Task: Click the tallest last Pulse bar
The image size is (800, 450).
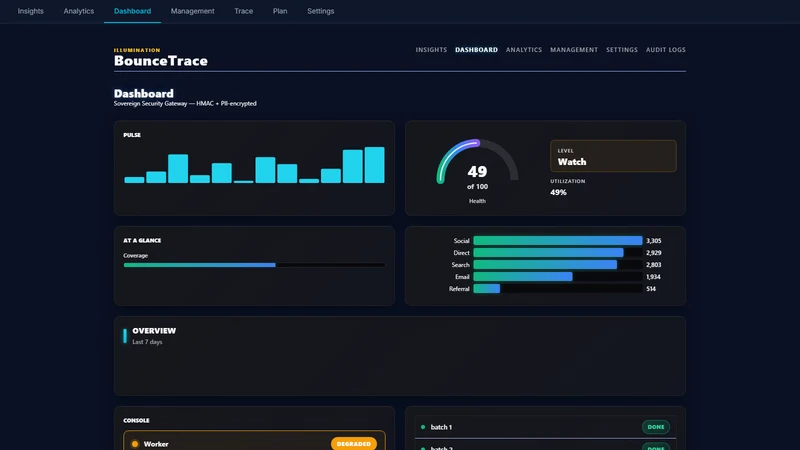Action: [374, 165]
